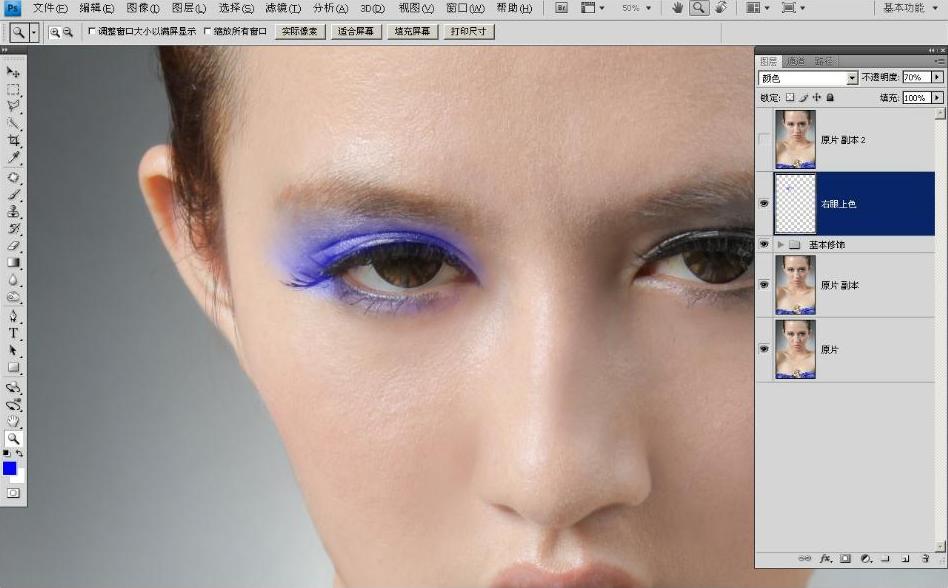This screenshot has height=588, width=948.
Task: Select the Eraser tool
Action: [x=13, y=246]
